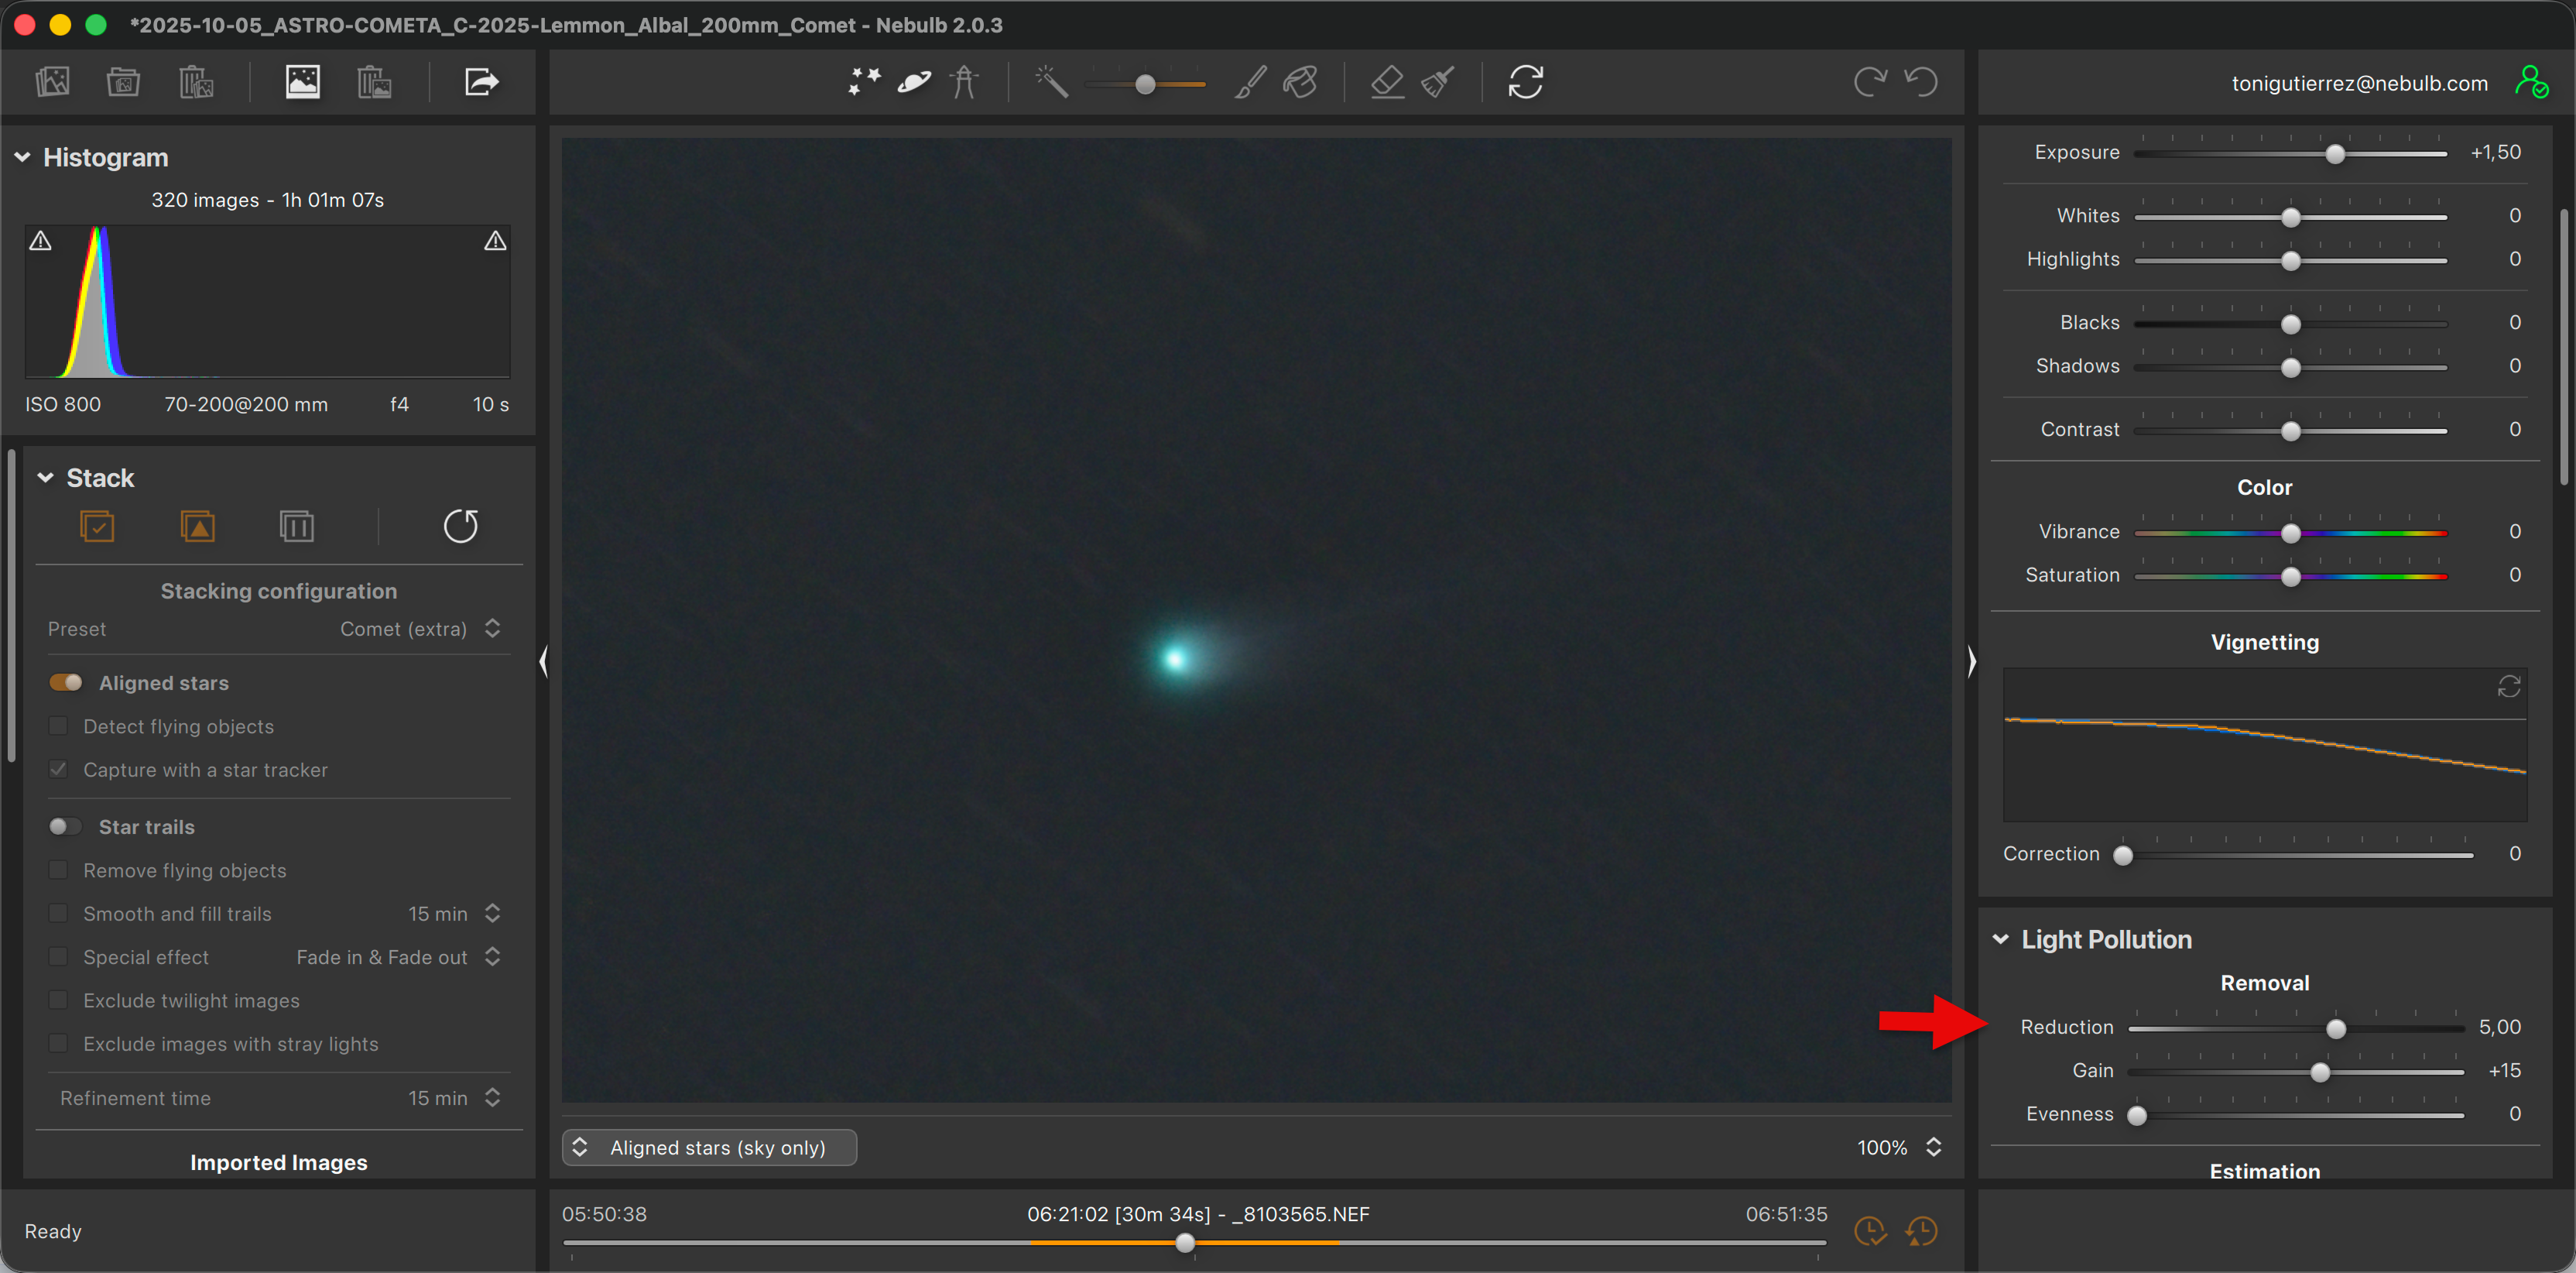The width and height of the screenshot is (2576, 1273).
Task: Open the Preset Comet (extra) dropdown
Action: [x=420, y=629]
